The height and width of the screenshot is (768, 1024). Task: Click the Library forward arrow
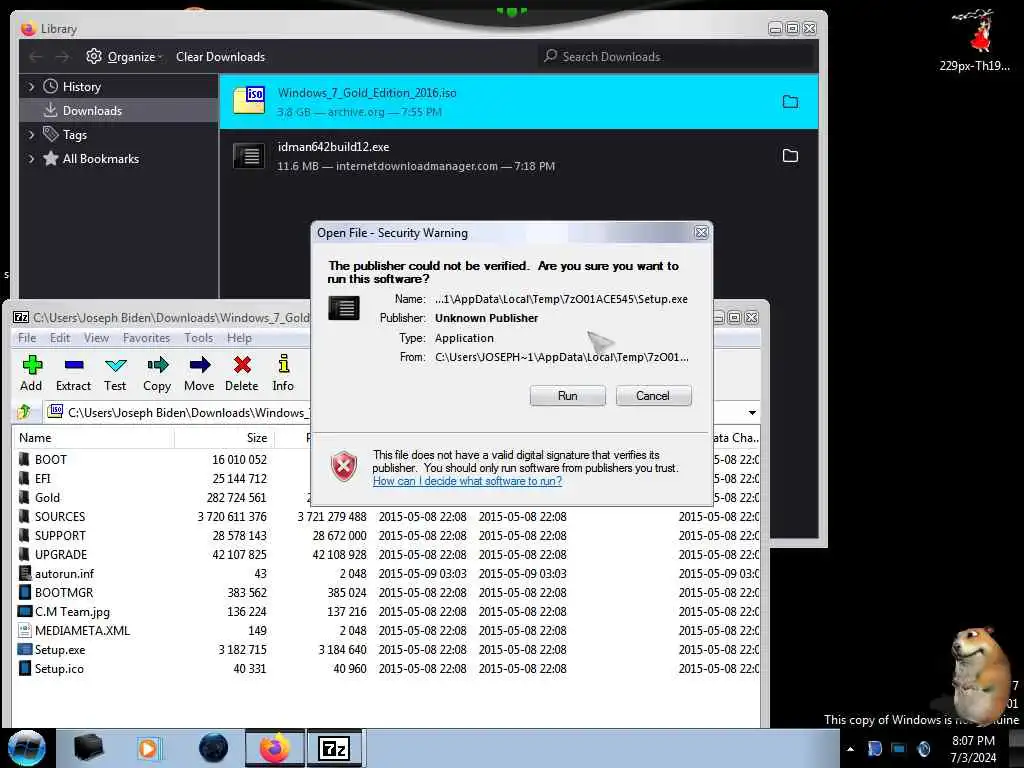[x=62, y=57]
